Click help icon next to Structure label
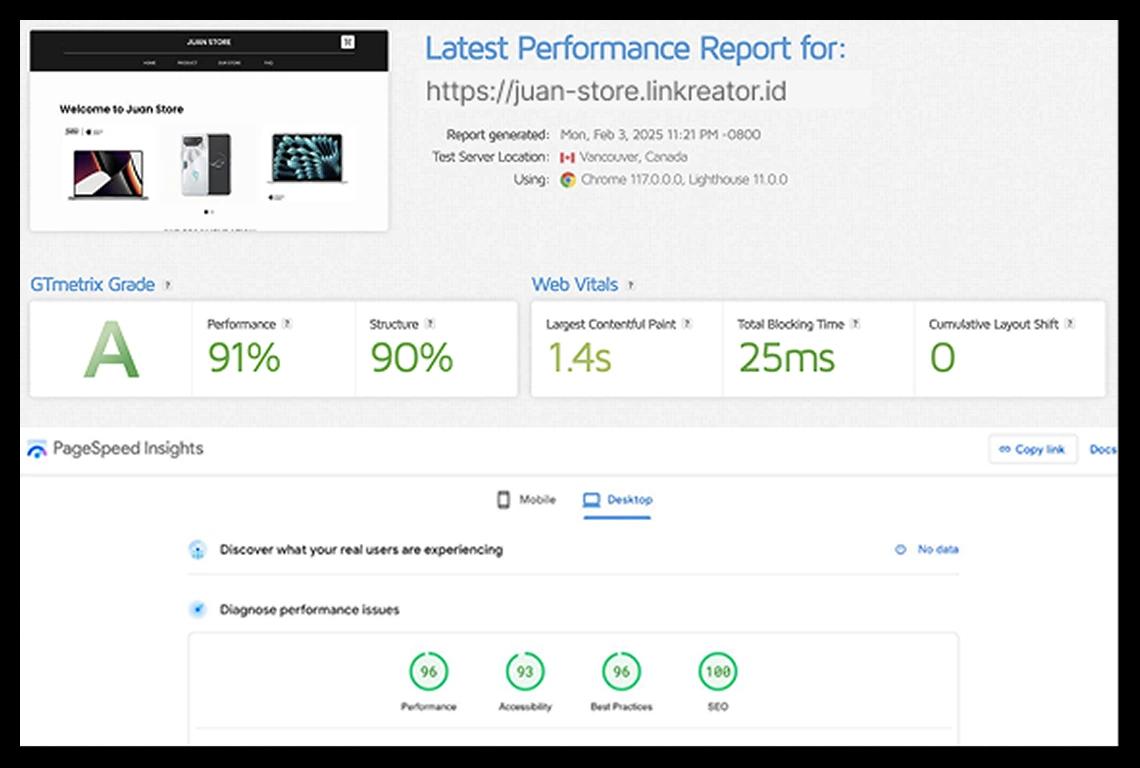Screen dimensions: 1140x768 (430, 324)
